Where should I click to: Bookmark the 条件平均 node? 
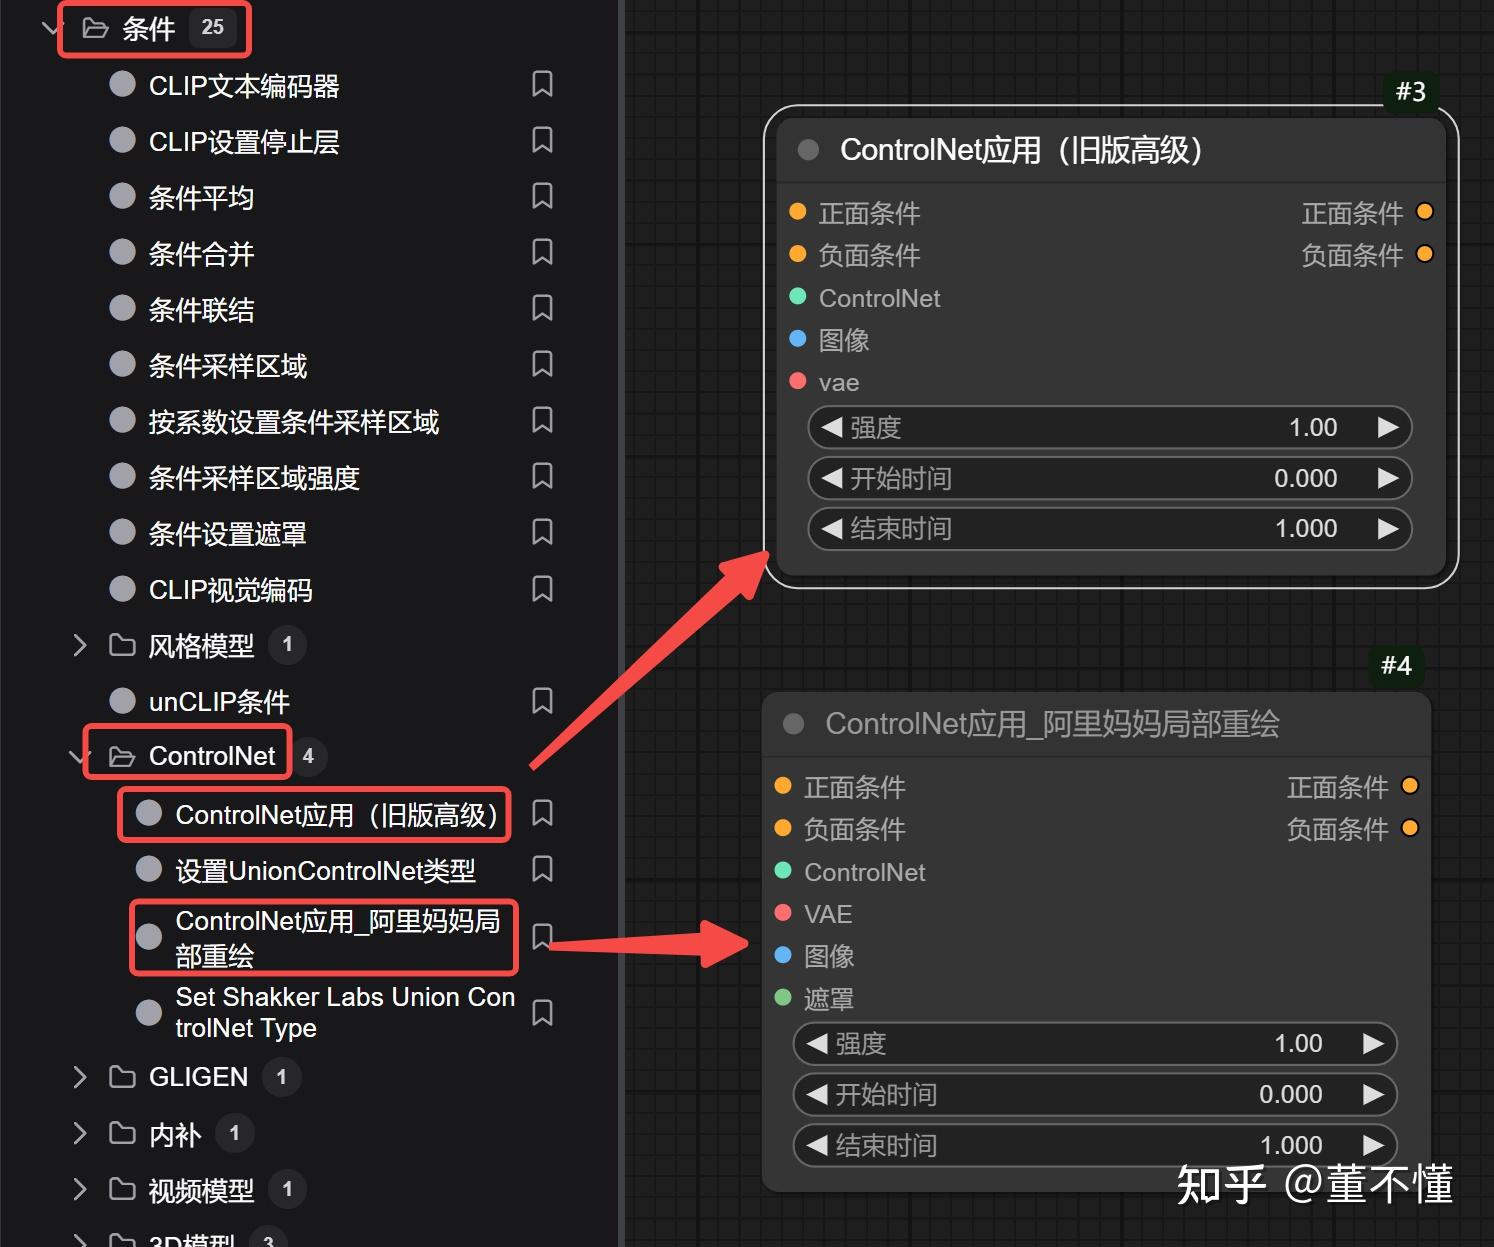542,196
